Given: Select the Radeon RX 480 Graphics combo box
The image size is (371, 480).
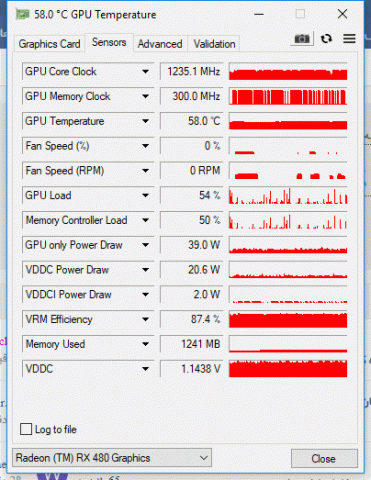Looking at the screenshot, I should click(x=112, y=458).
